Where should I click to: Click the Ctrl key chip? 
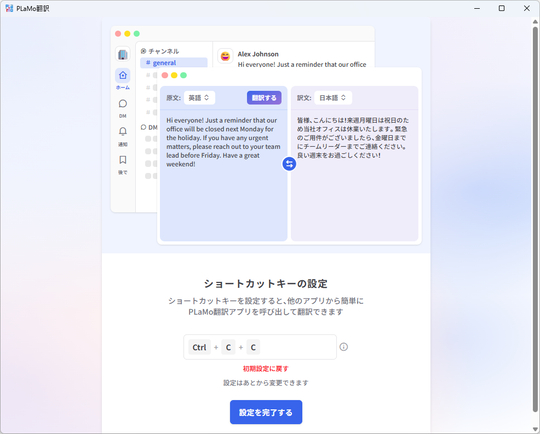(199, 347)
